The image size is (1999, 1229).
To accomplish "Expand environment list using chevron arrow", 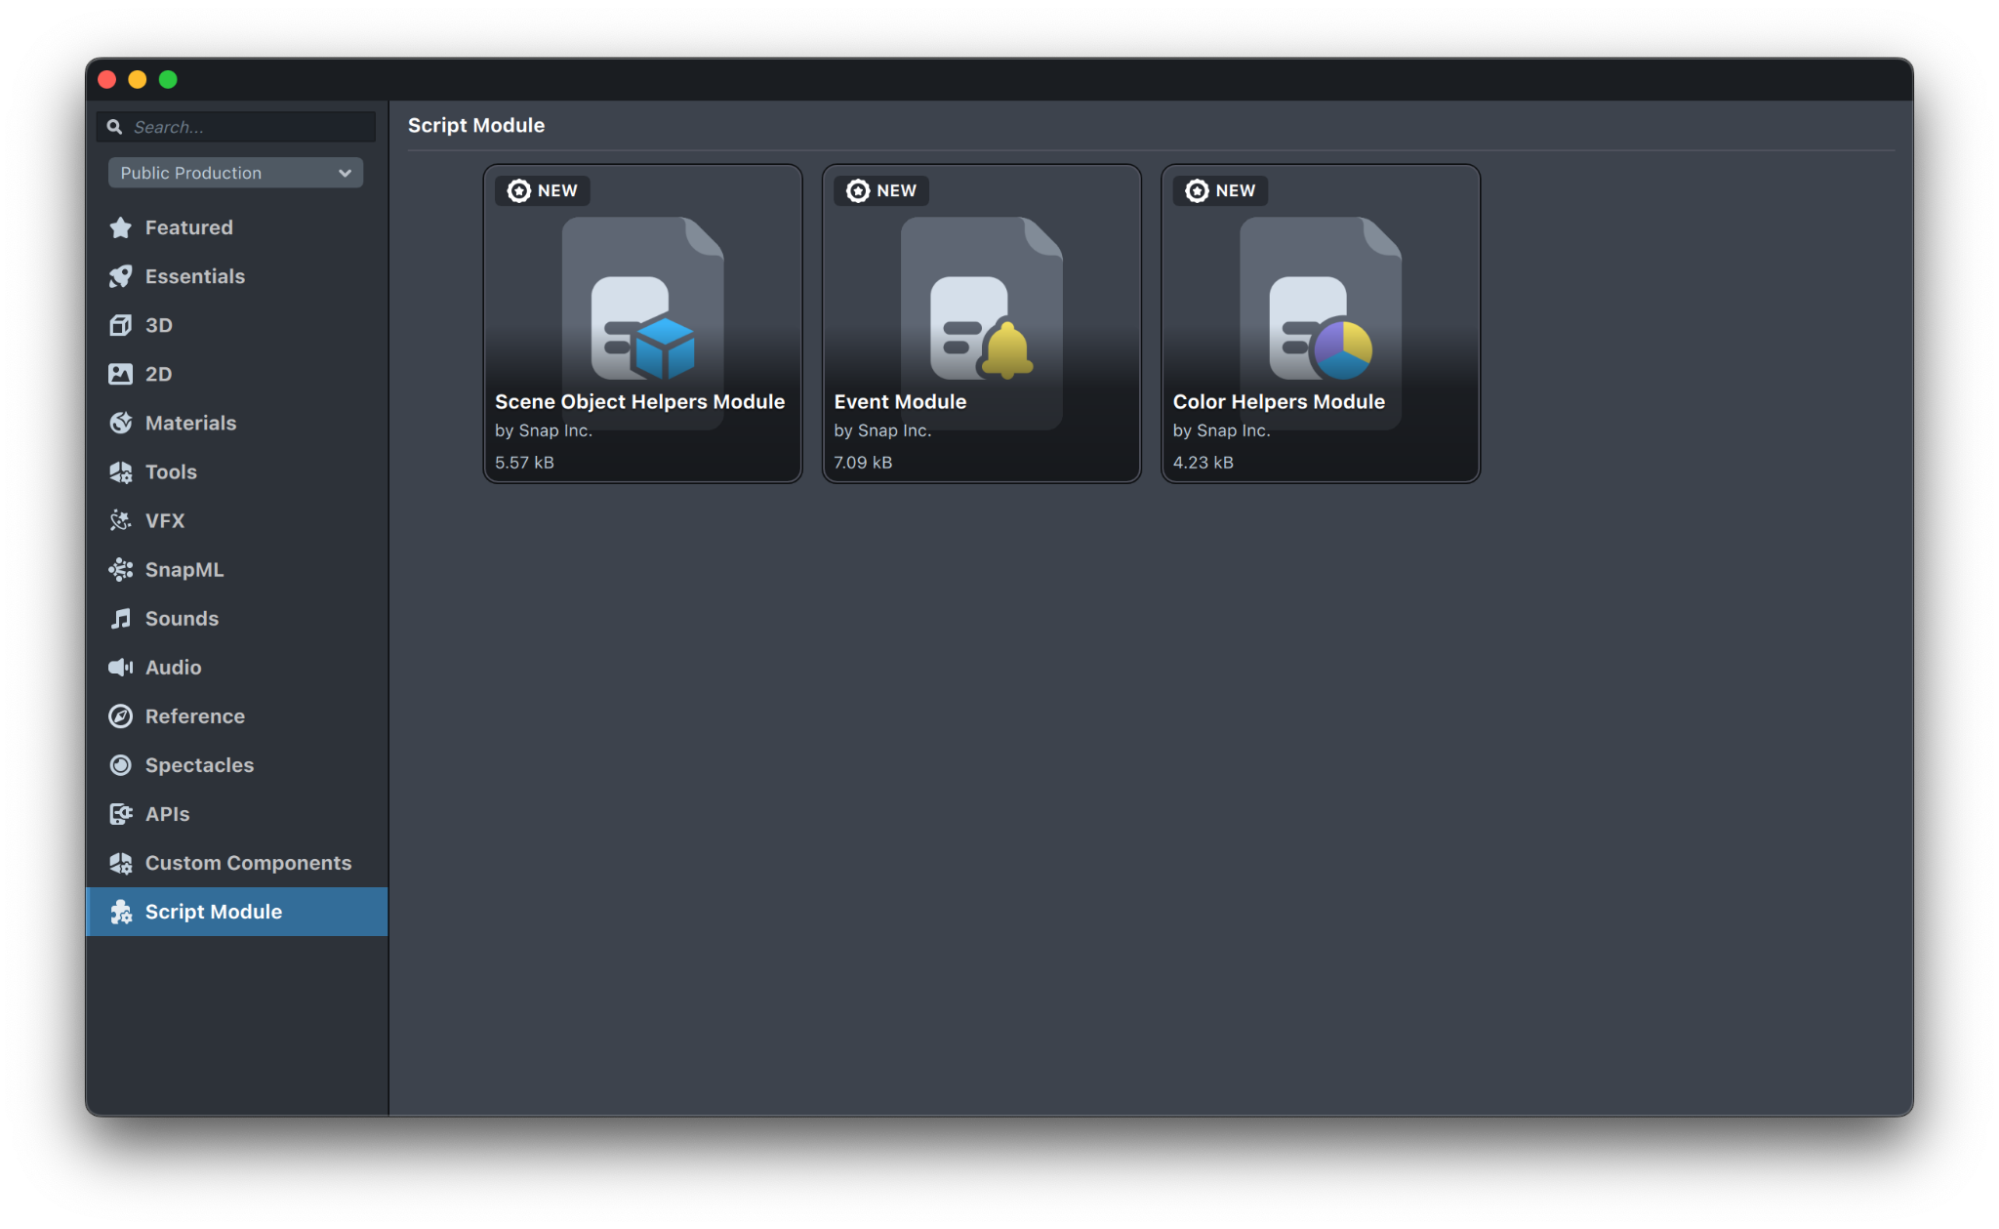I will coord(345,173).
